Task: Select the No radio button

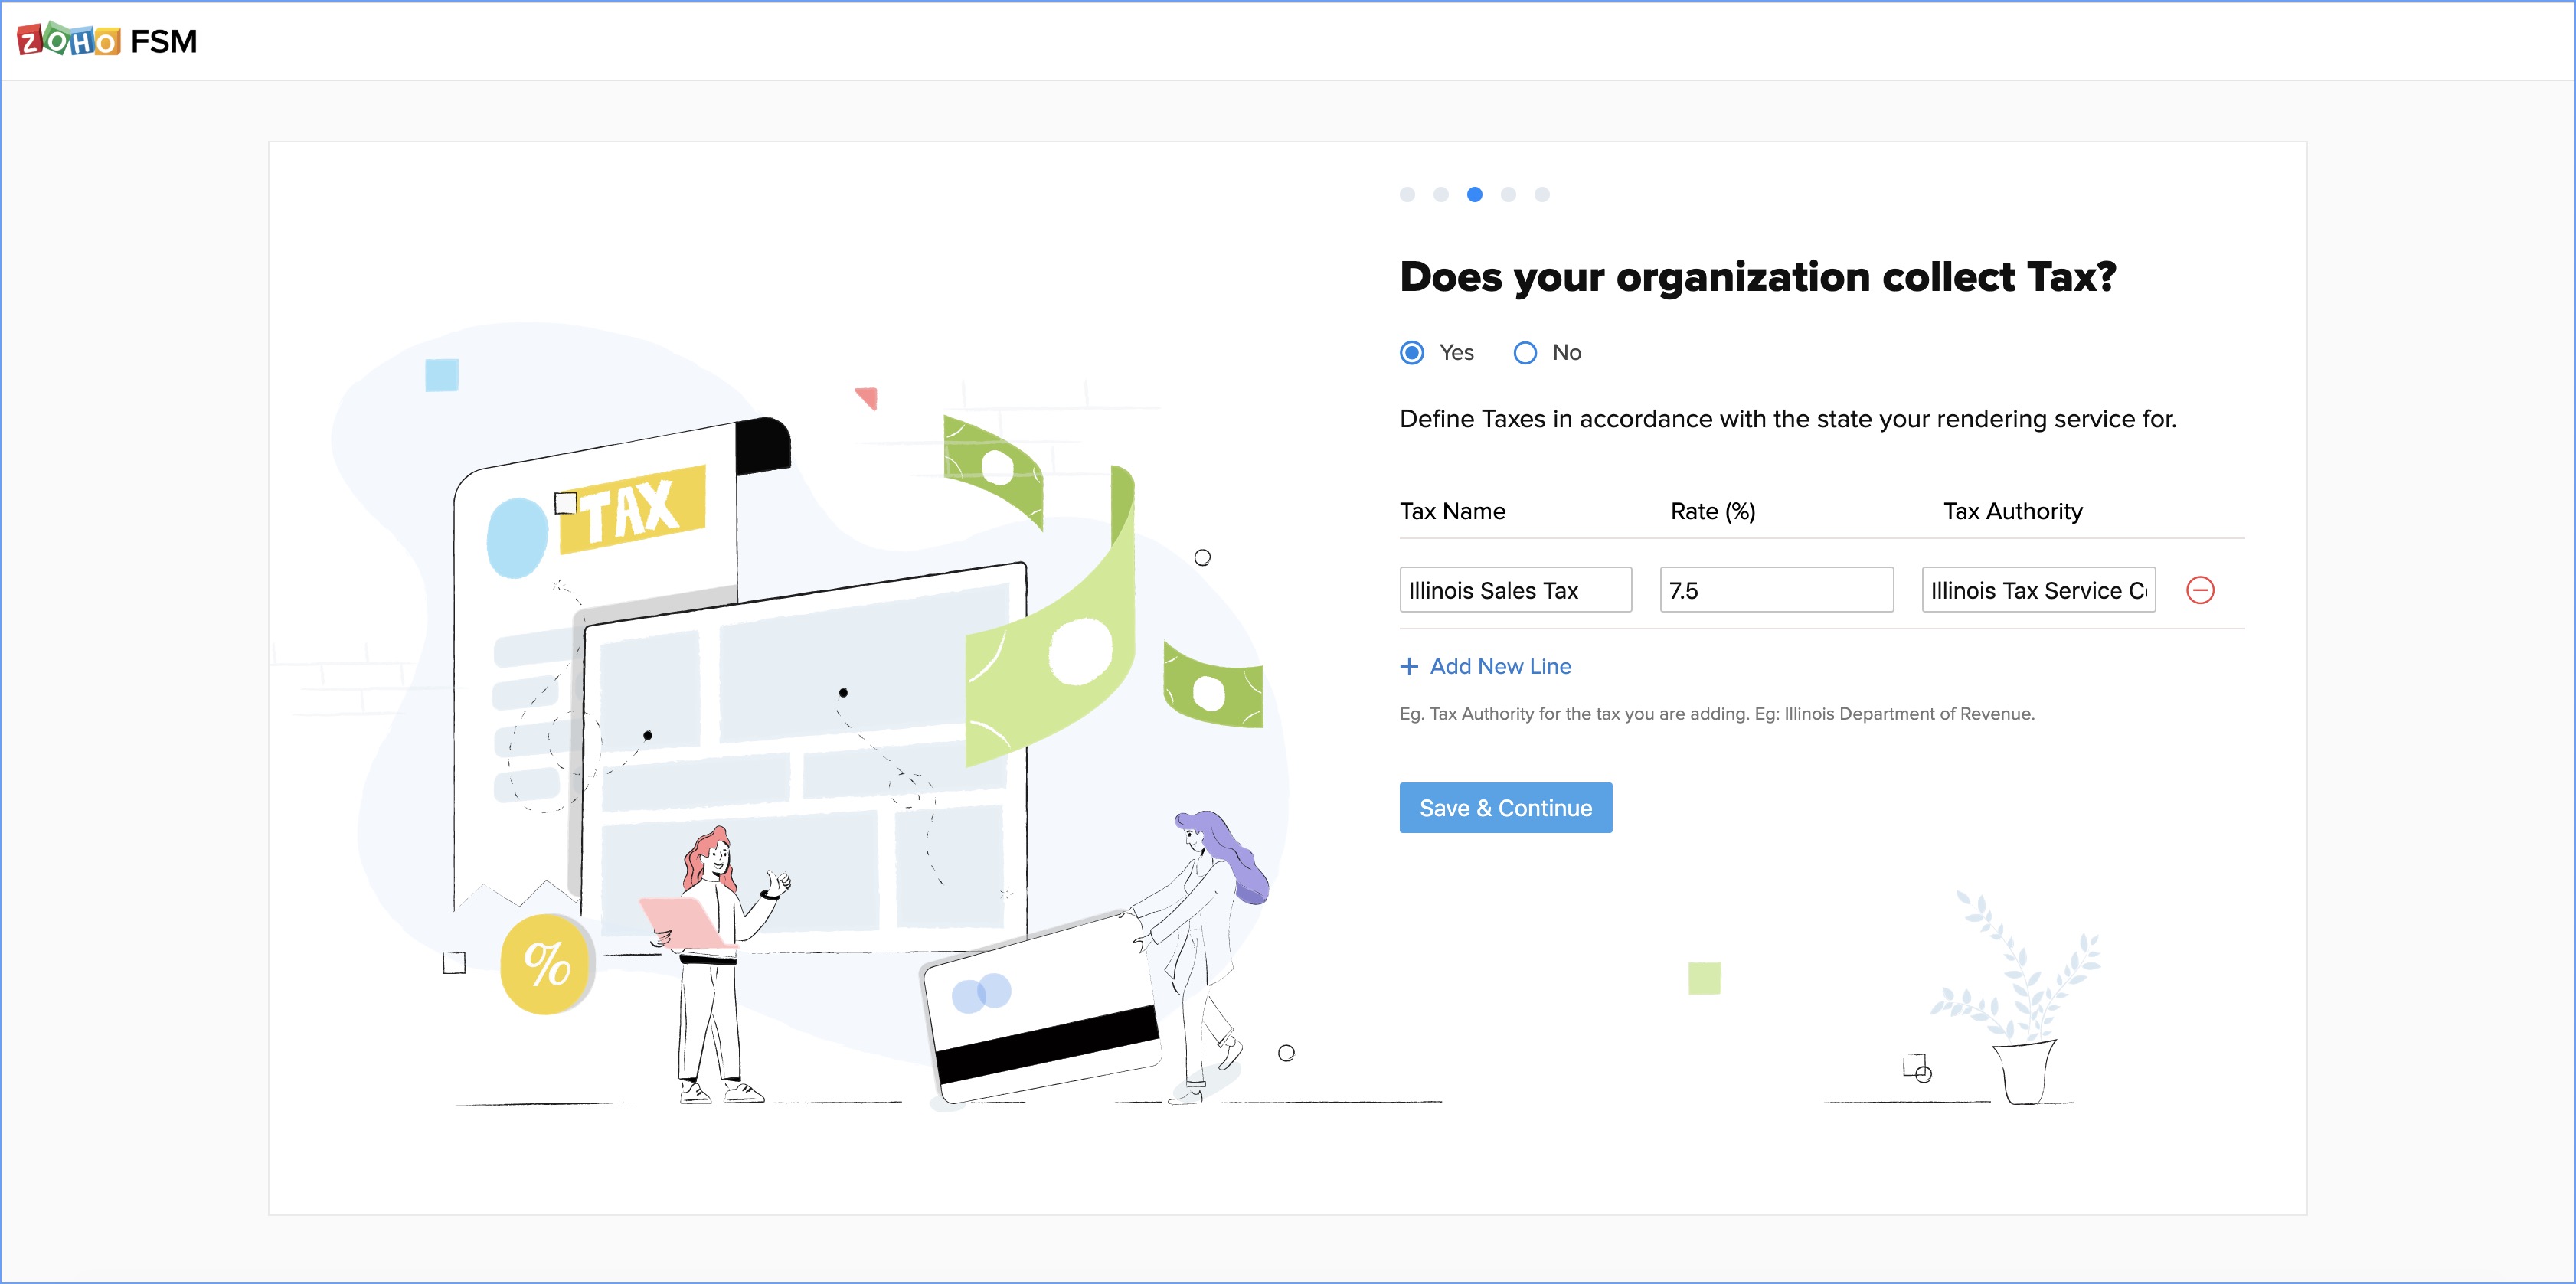Action: click(1525, 352)
